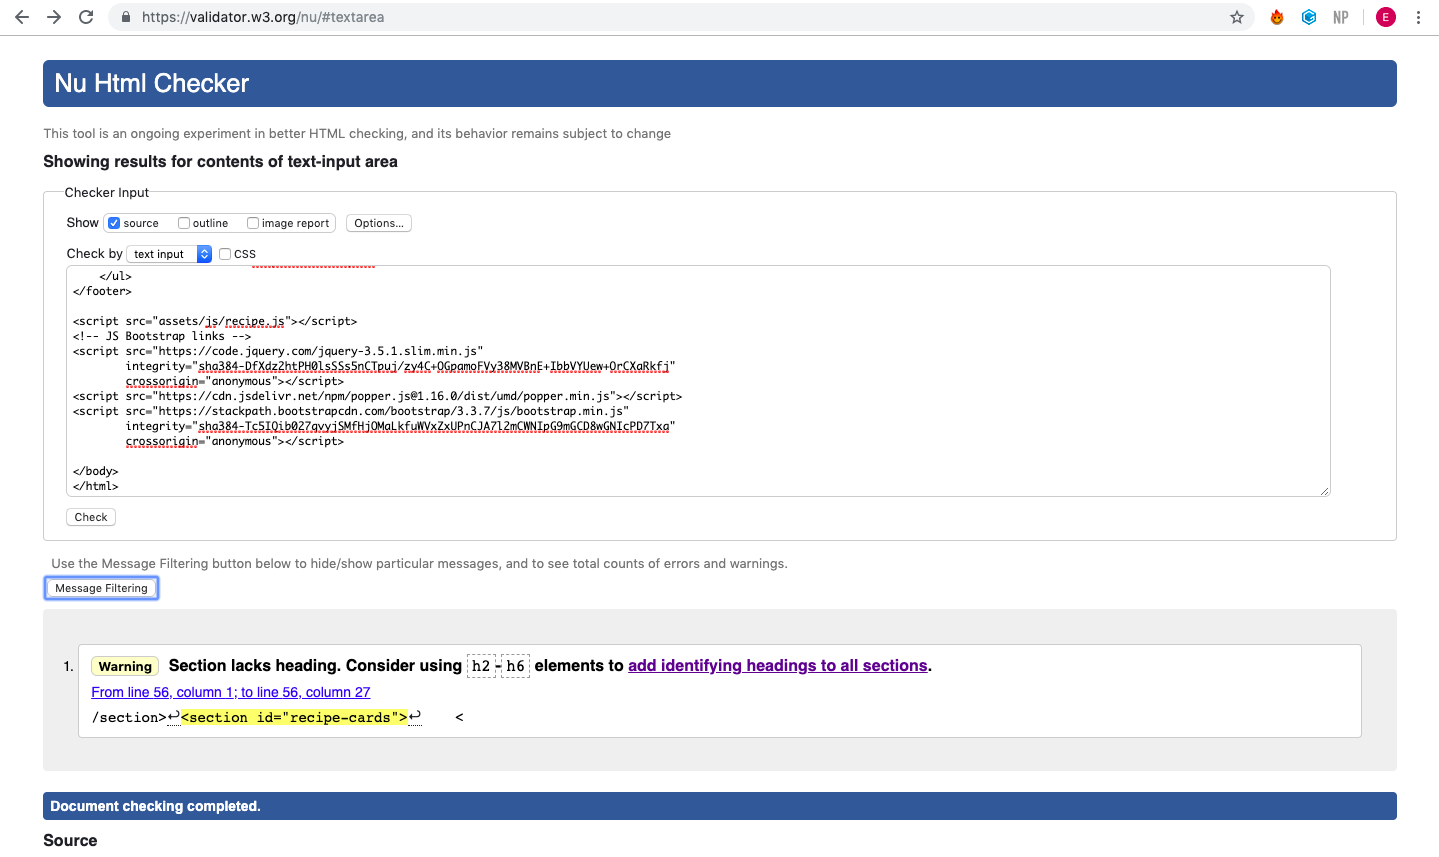This screenshot has height=857, width=1439.
Task: Click the Nu Html Checker heading
Action: point(152,83)
